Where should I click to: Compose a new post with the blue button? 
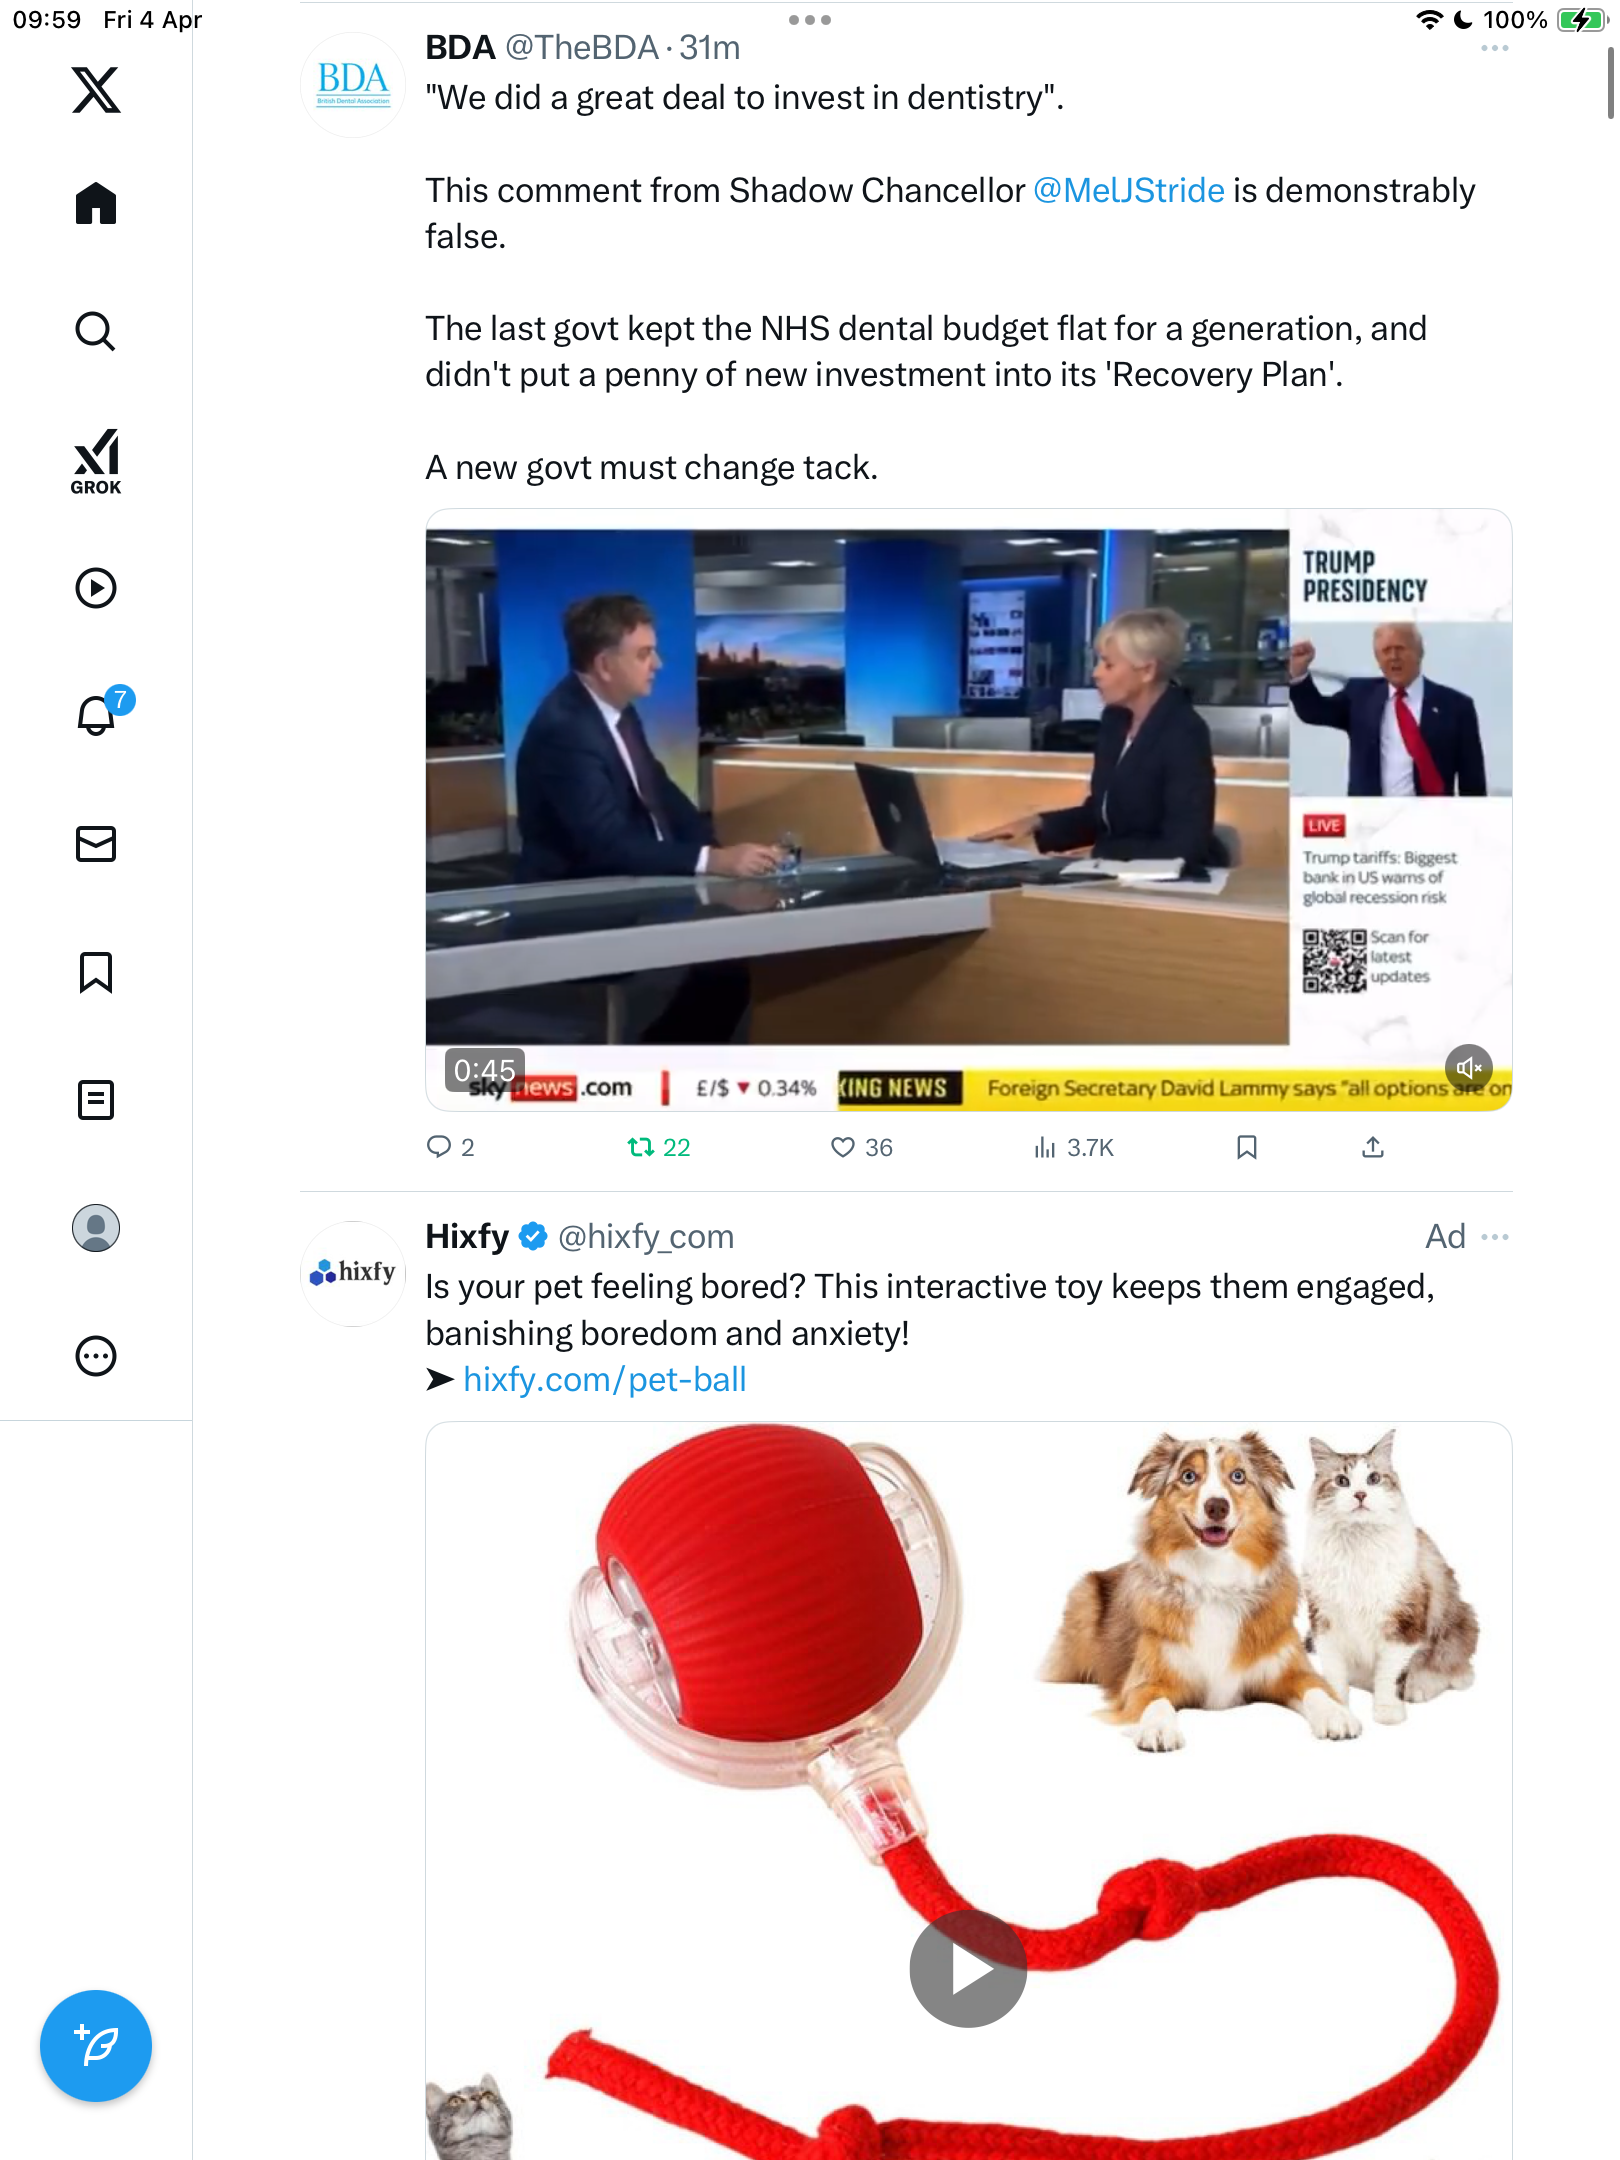(96, 2046)
